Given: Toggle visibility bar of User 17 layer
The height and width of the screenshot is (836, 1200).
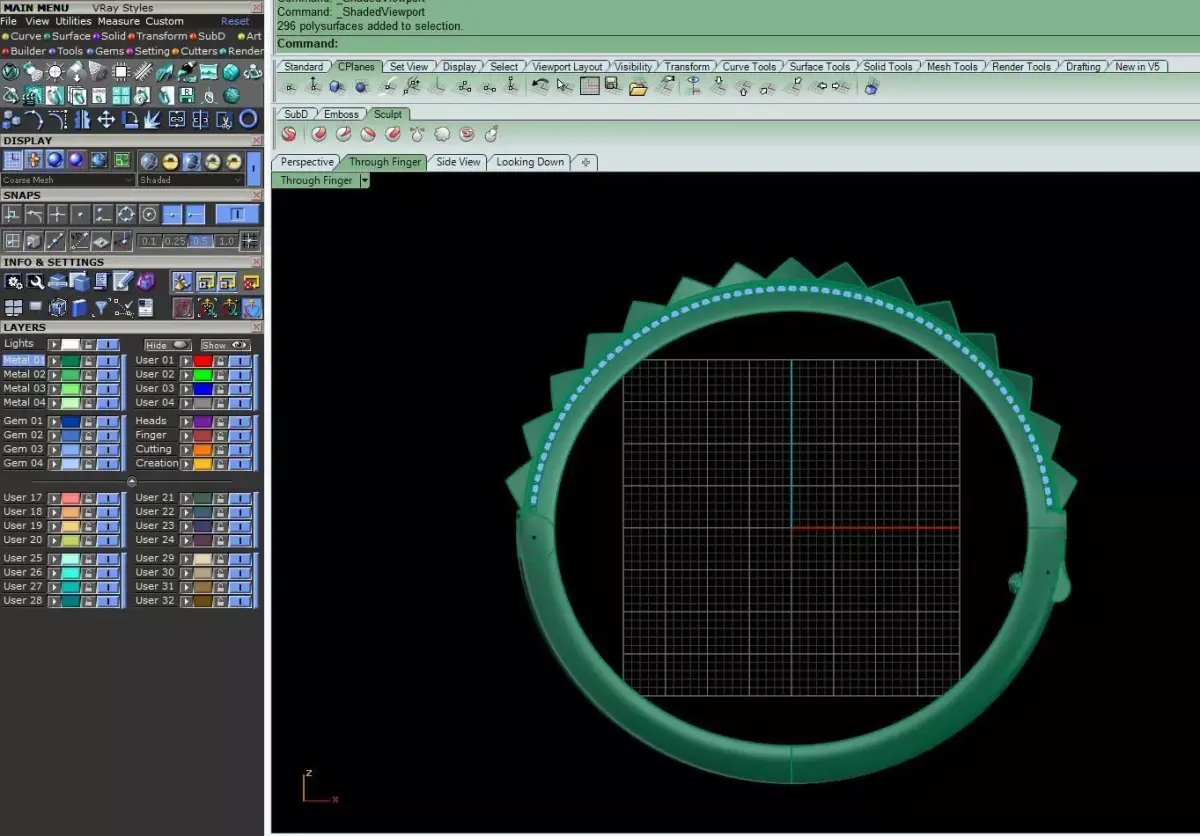Looking at the screenshot, I should 108,497.
